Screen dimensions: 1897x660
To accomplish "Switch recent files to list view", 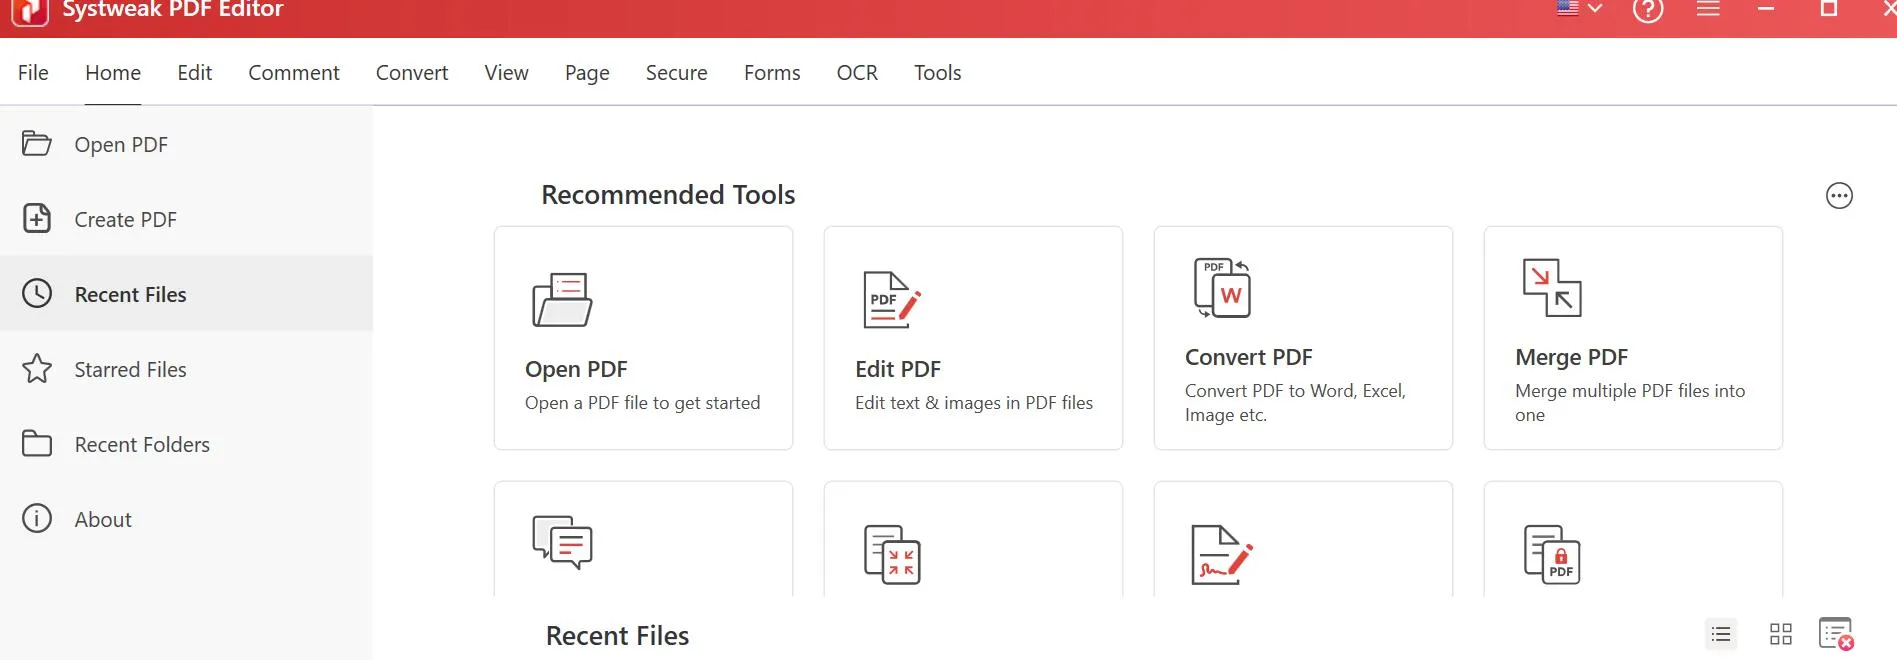I will [1721, 634].
